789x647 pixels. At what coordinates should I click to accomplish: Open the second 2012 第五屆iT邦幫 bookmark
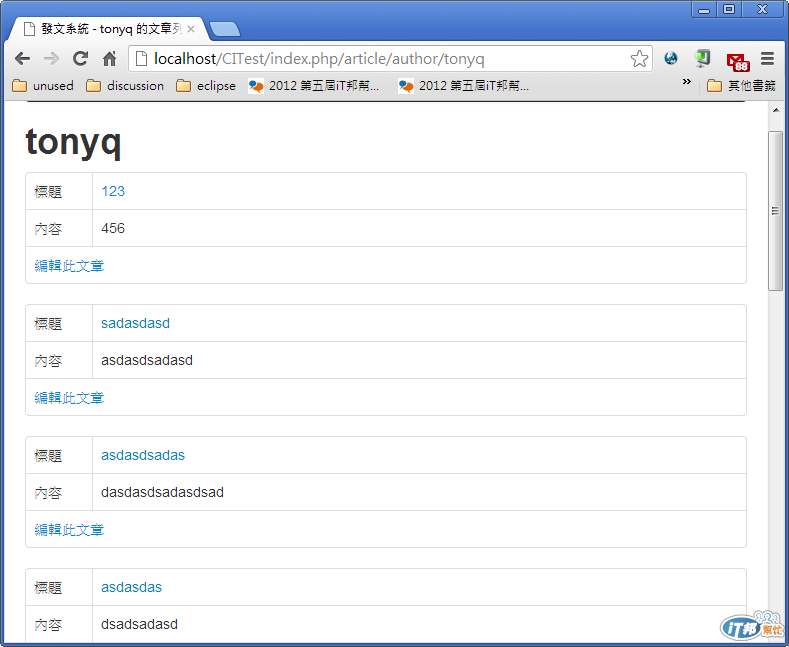[463, 86]
